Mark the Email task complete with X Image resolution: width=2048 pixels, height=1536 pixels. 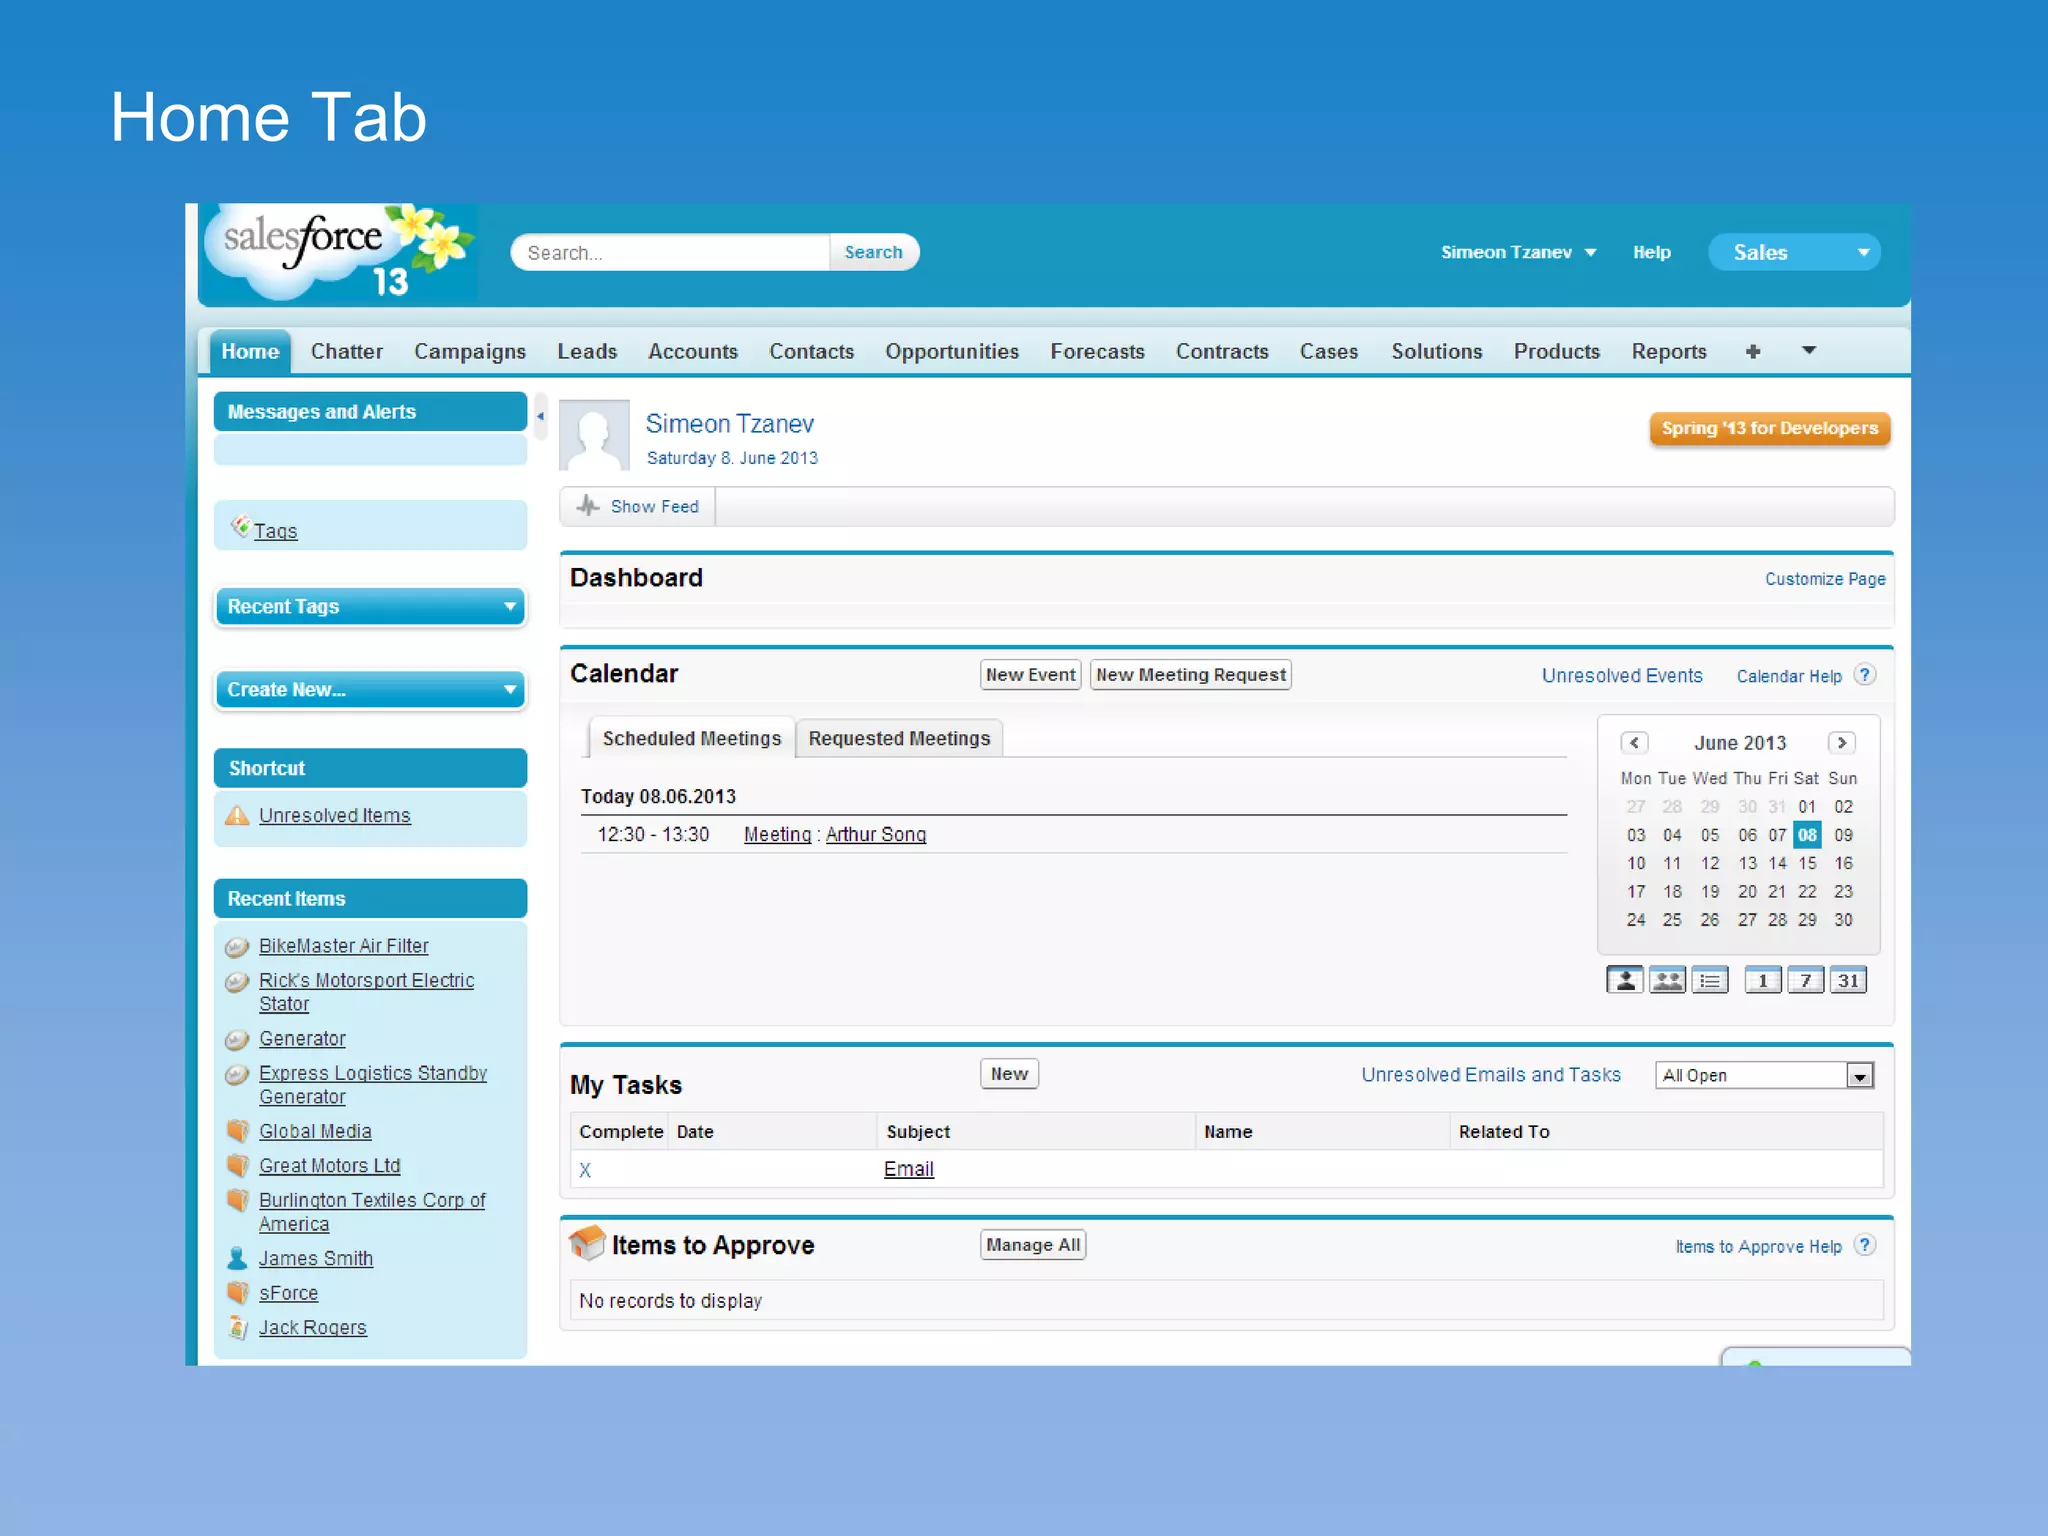(585, 1169)
